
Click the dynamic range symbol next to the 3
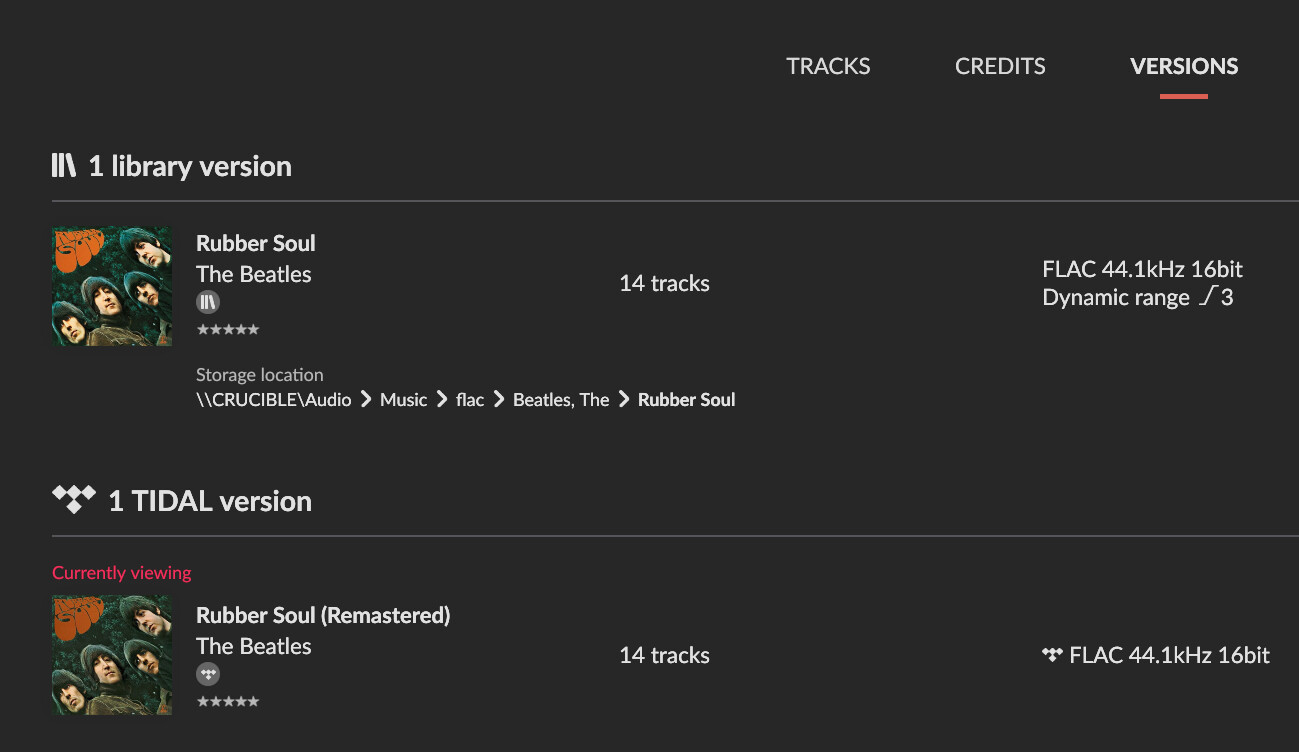[x=1208, y=297]
